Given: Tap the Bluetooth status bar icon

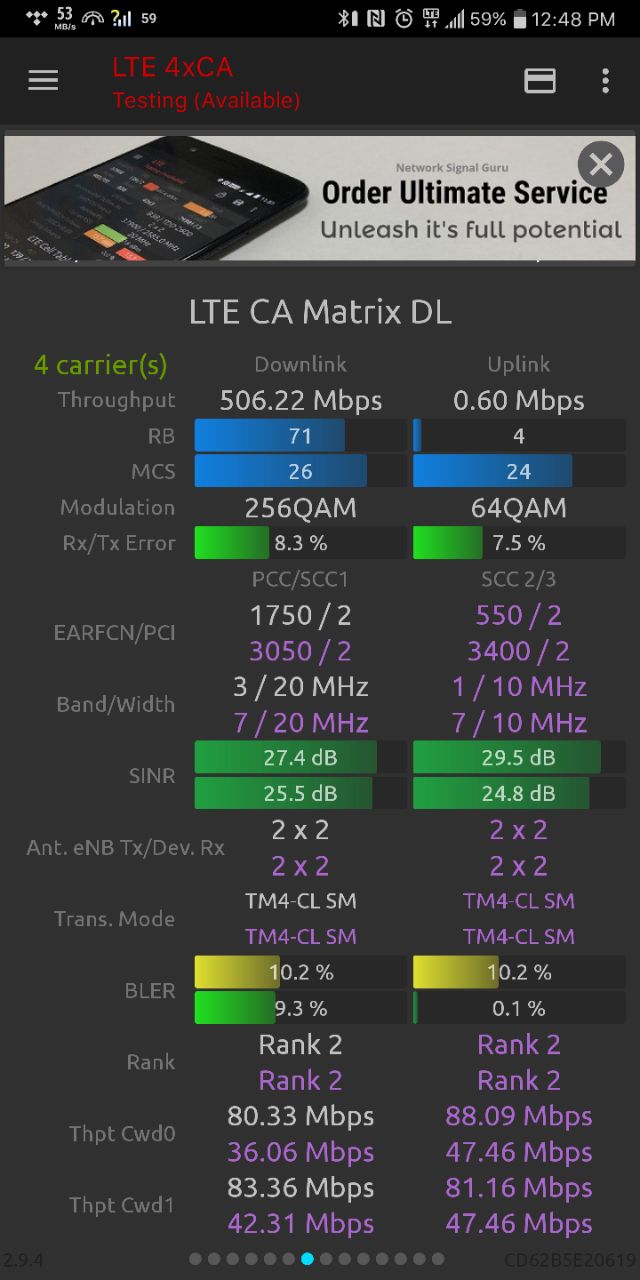Looking at the screenshot, I should pos(344,18).
